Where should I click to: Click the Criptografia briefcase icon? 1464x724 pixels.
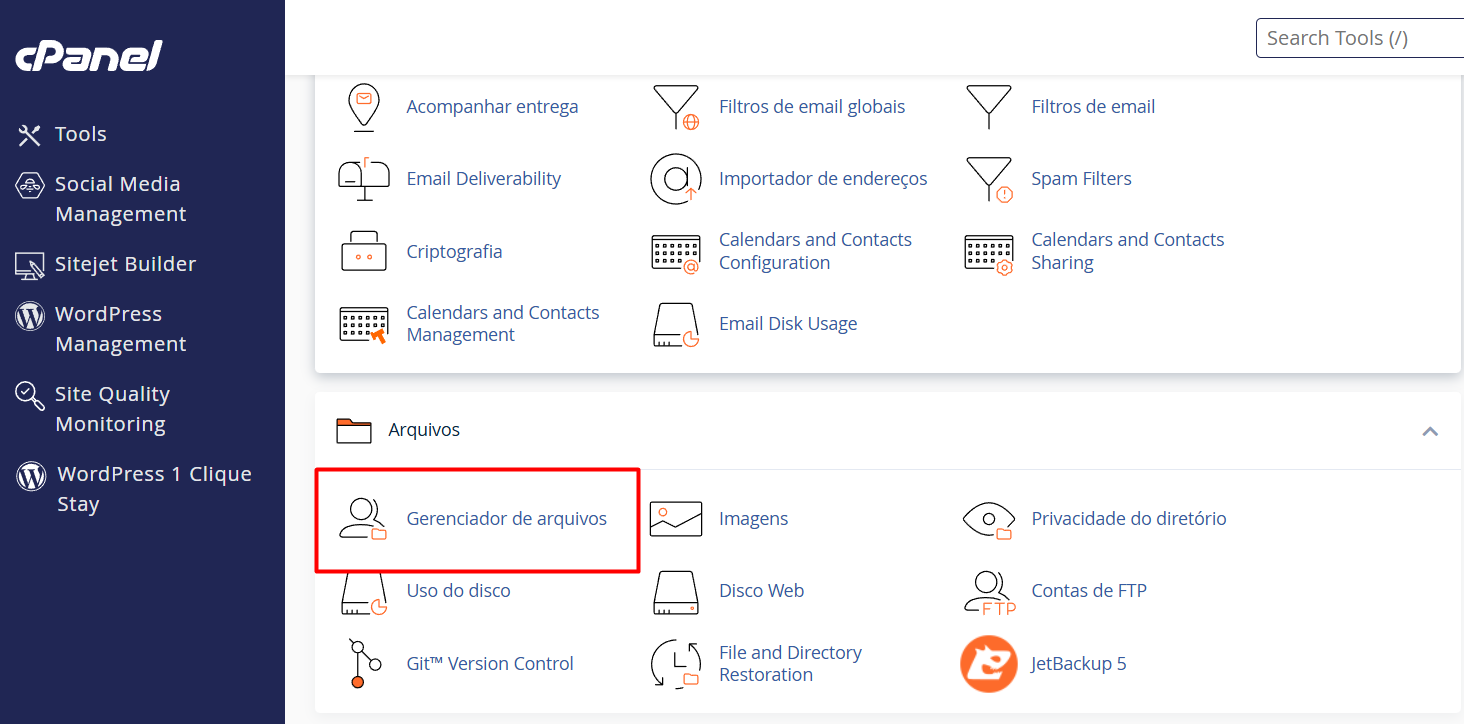(x=364, y=250)
